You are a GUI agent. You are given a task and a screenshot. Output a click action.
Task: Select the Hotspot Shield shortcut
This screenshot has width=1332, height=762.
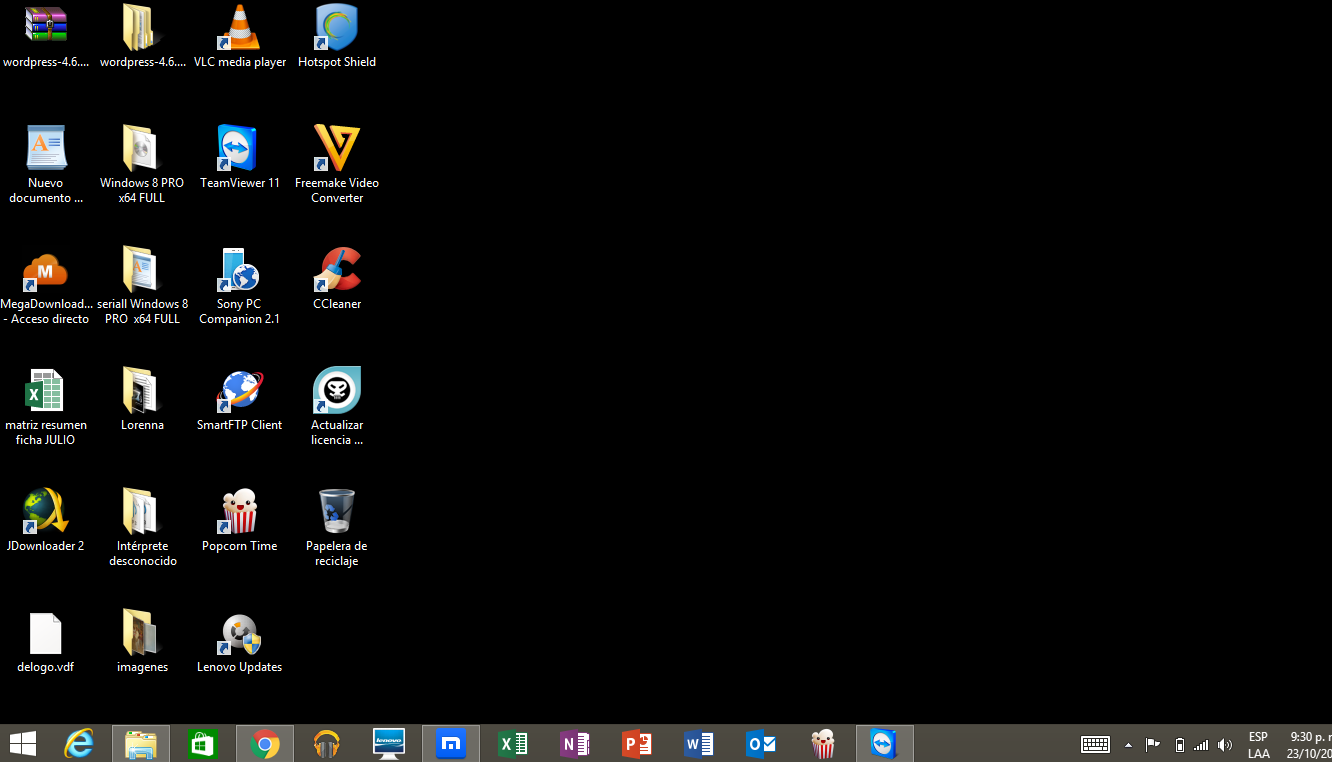pyautogui.click(x=336, y=28)
